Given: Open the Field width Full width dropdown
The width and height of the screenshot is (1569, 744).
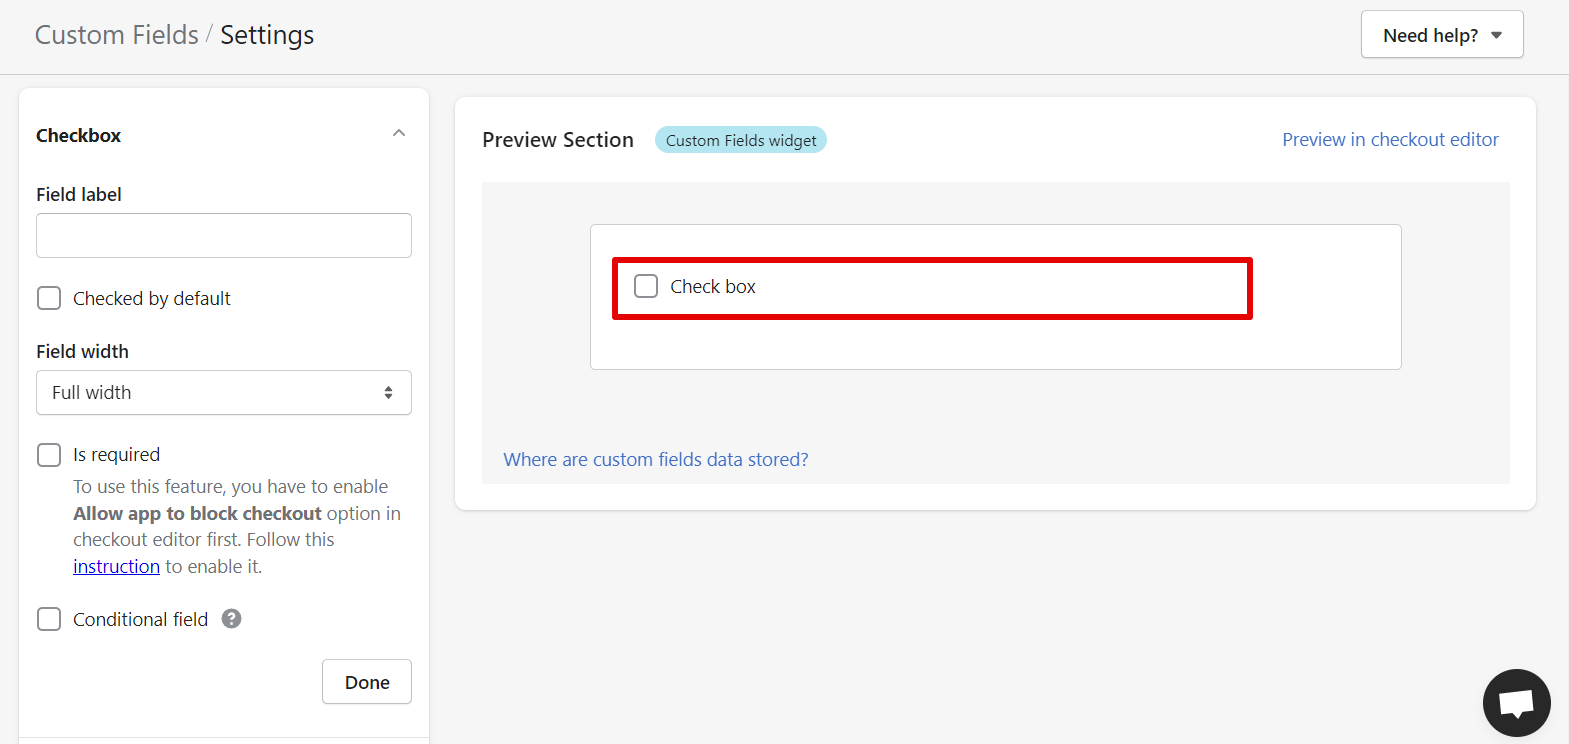Looking at the screenshot, I should click(224, 393).
